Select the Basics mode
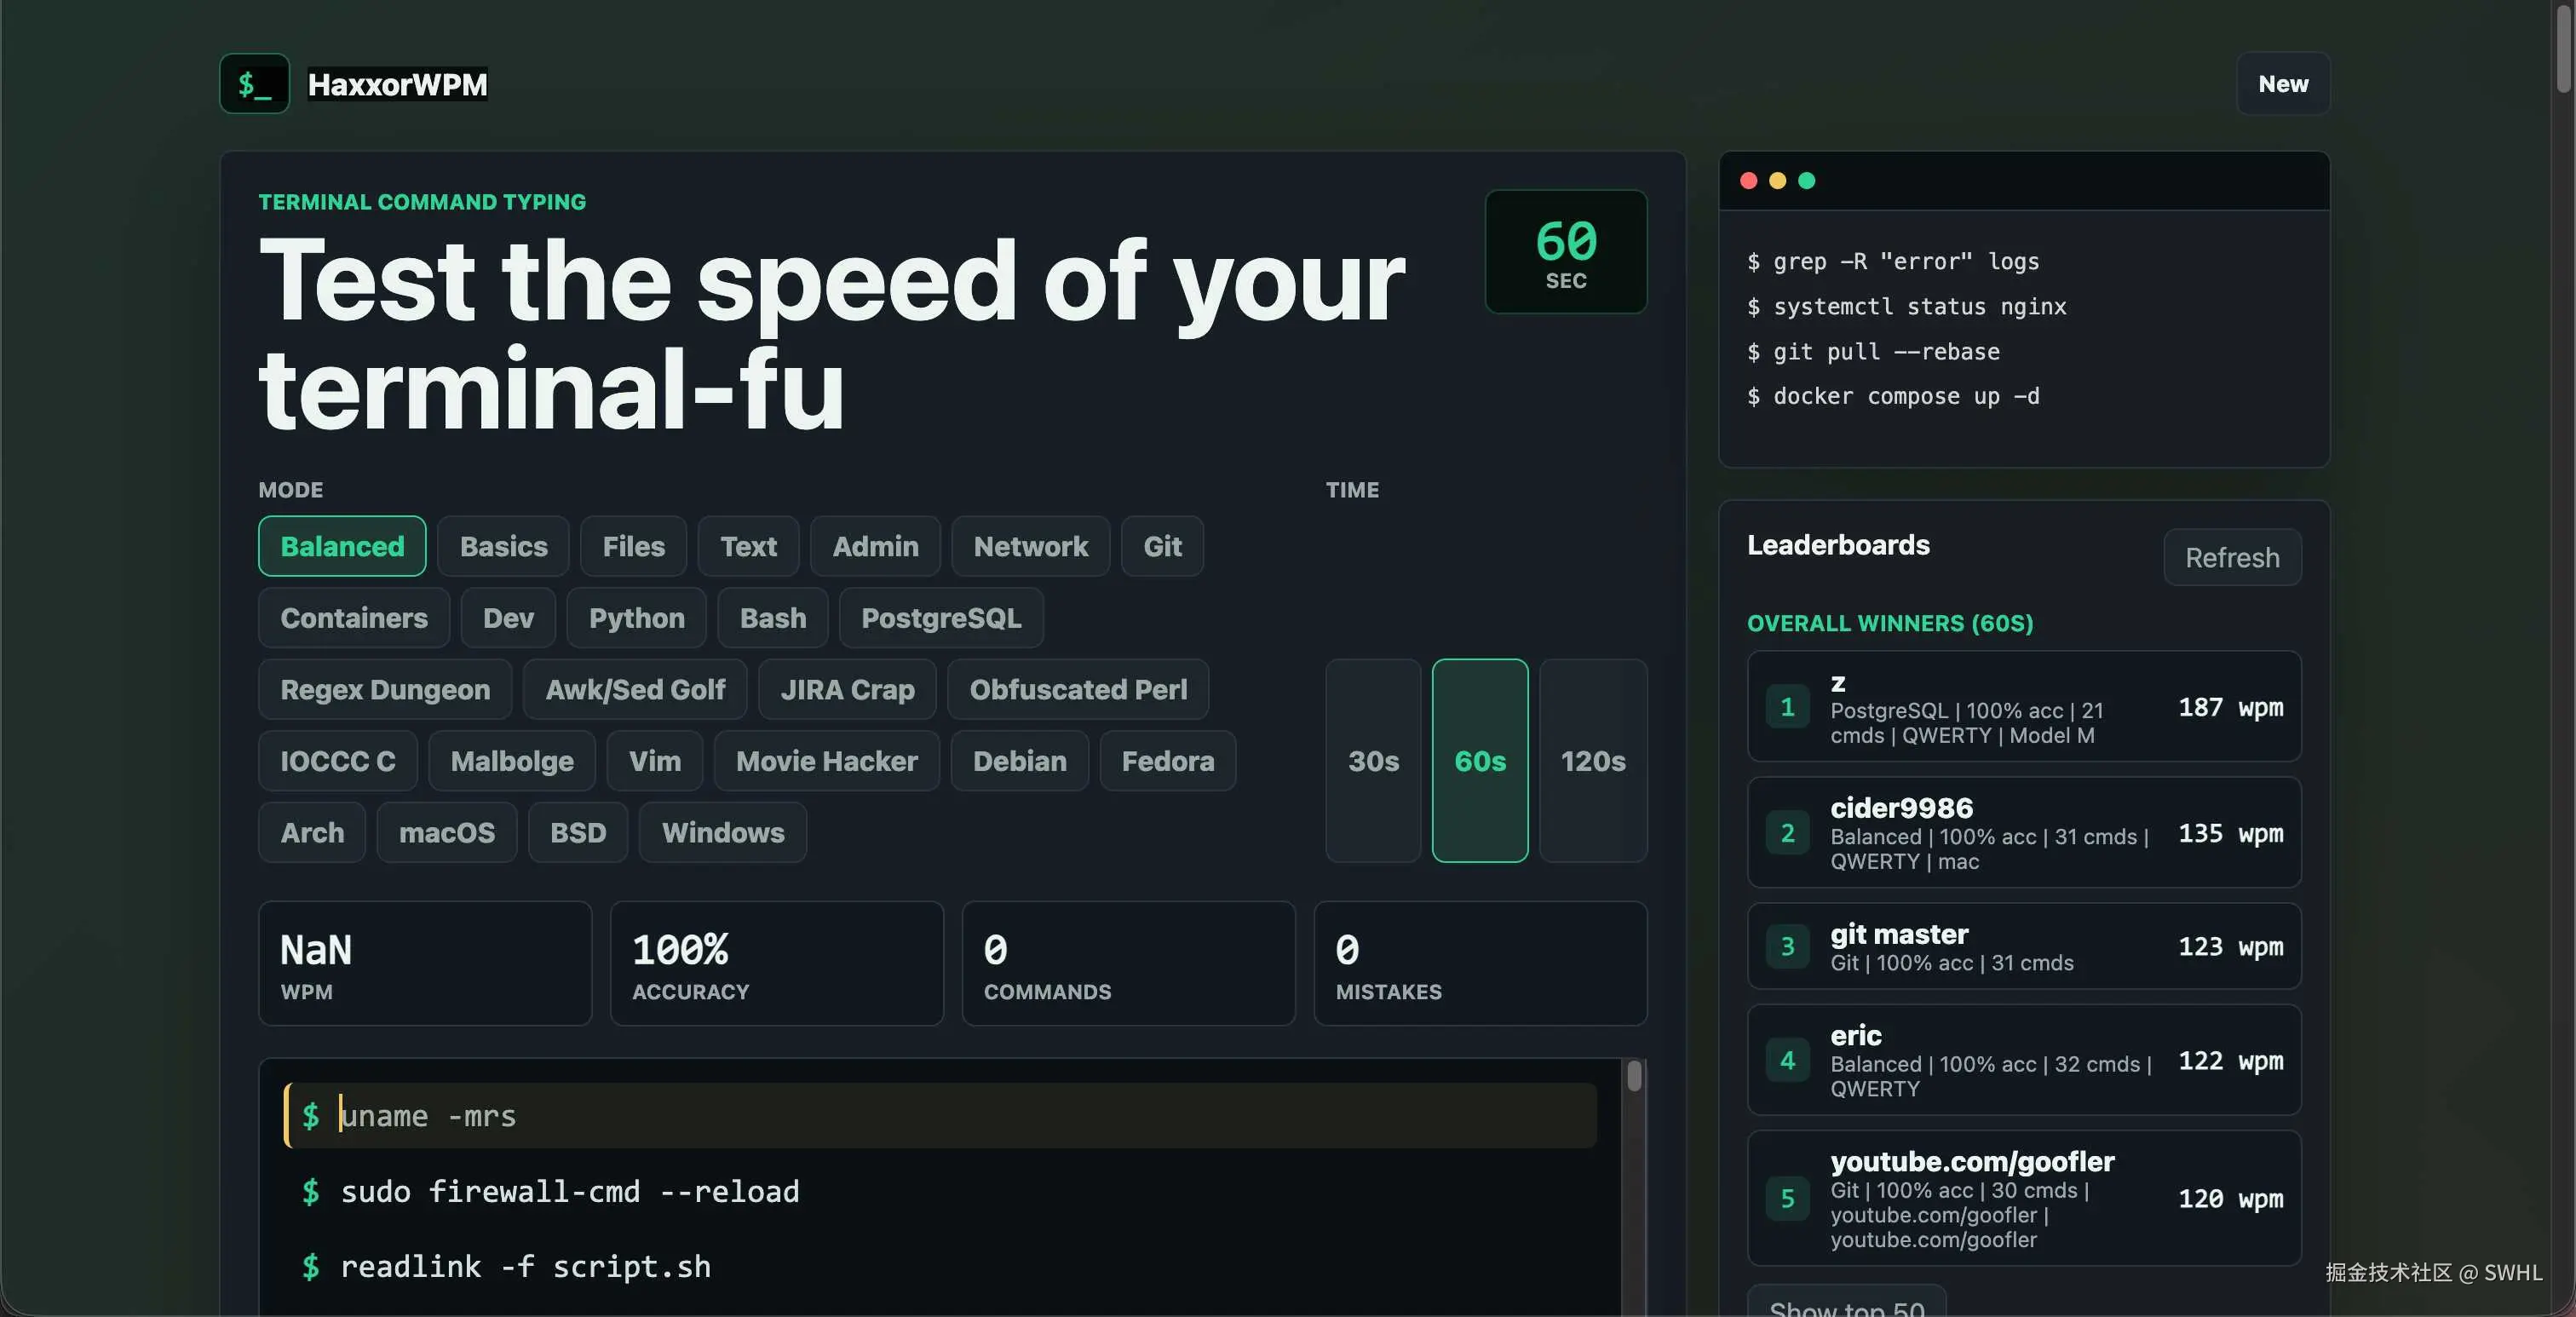This screenshot has height=1317, width=2576. [x=503, y=546]
